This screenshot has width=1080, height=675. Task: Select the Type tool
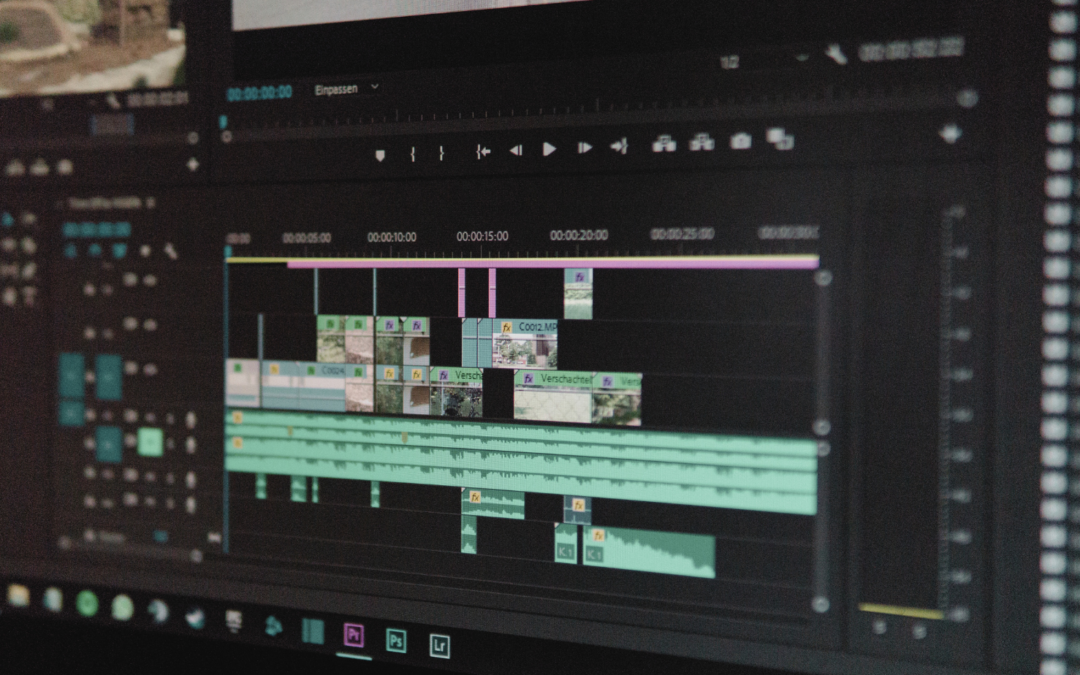29,296
